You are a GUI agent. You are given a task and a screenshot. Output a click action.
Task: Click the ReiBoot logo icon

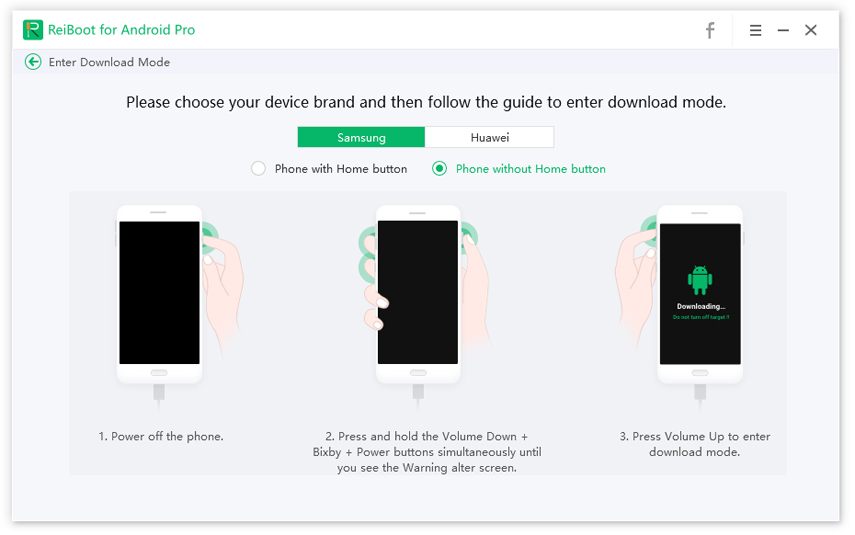(33, 30)
